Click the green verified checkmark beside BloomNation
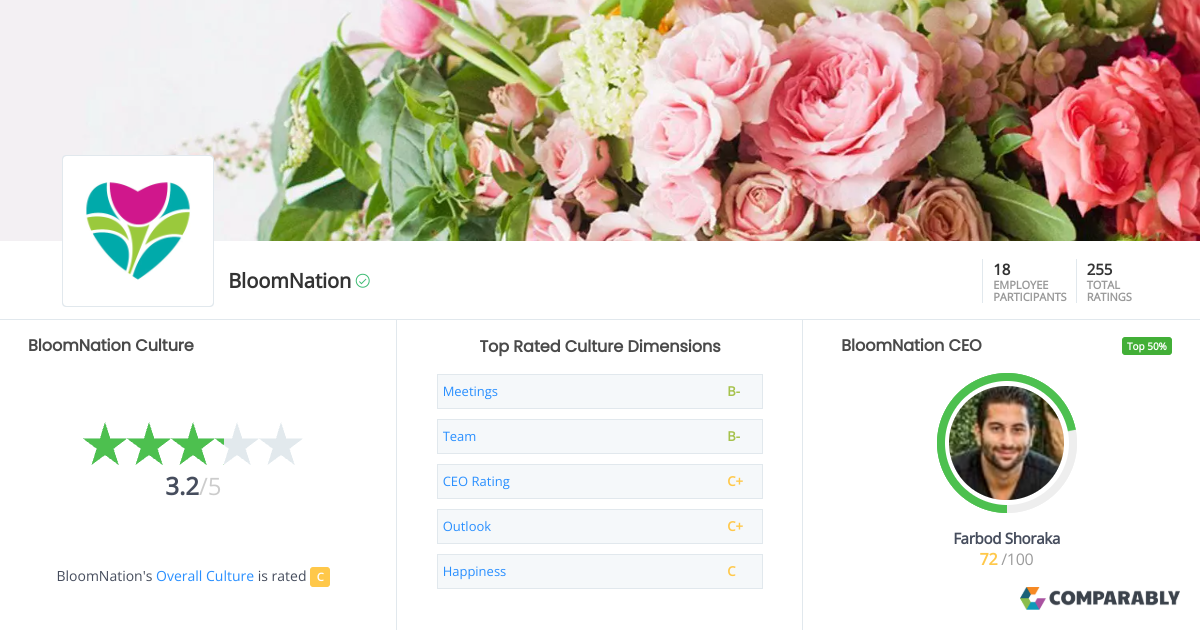 [x=362, y=281]
